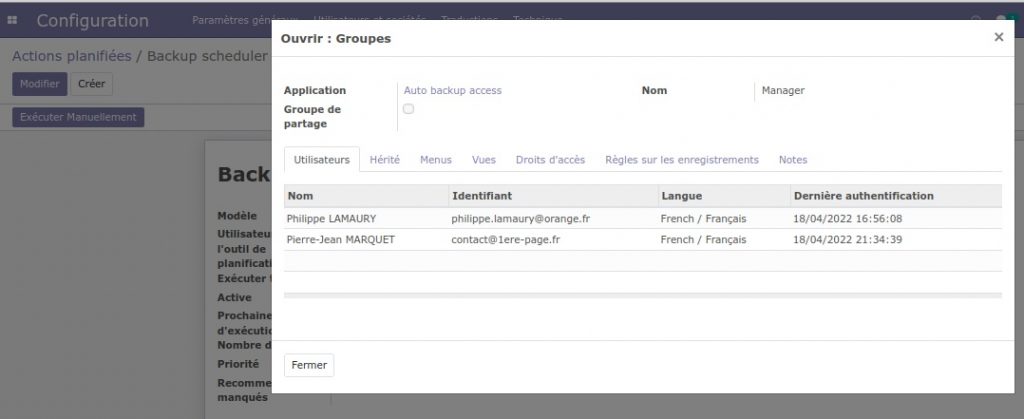This screenshot has height=419, width=1024.
Task: Open the Notes tab
Action: (x=793, y=159)
